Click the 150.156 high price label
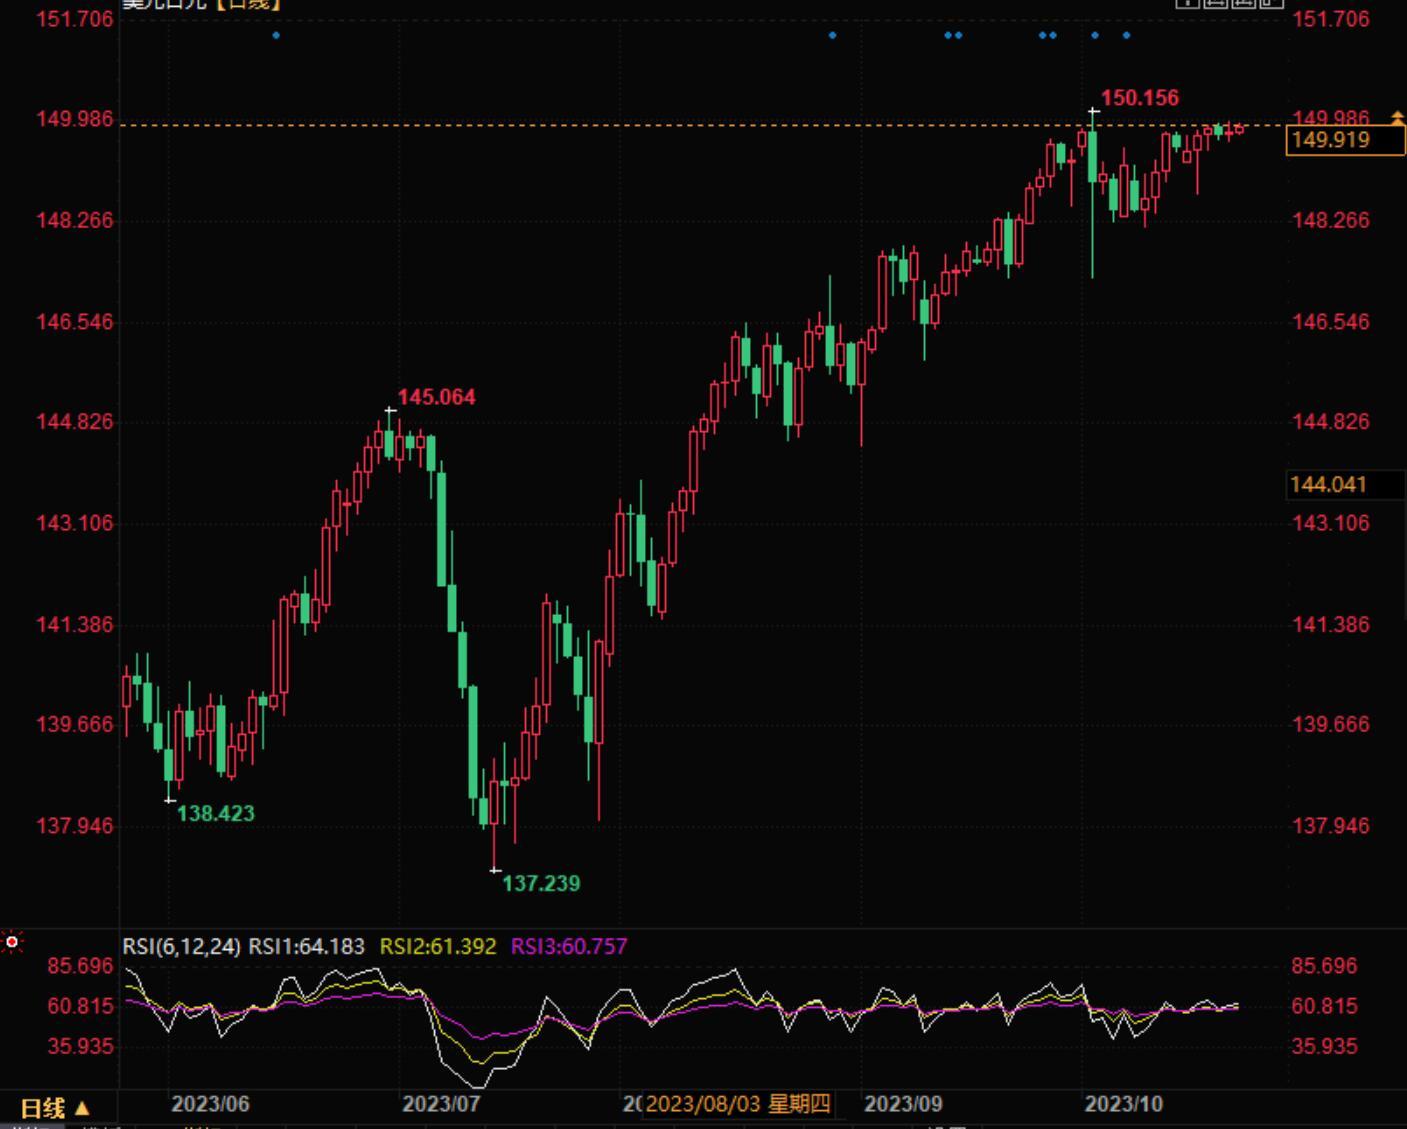Image resolution: width=1407 pixels, height=1129 pixels. [x=1140, y=98]
